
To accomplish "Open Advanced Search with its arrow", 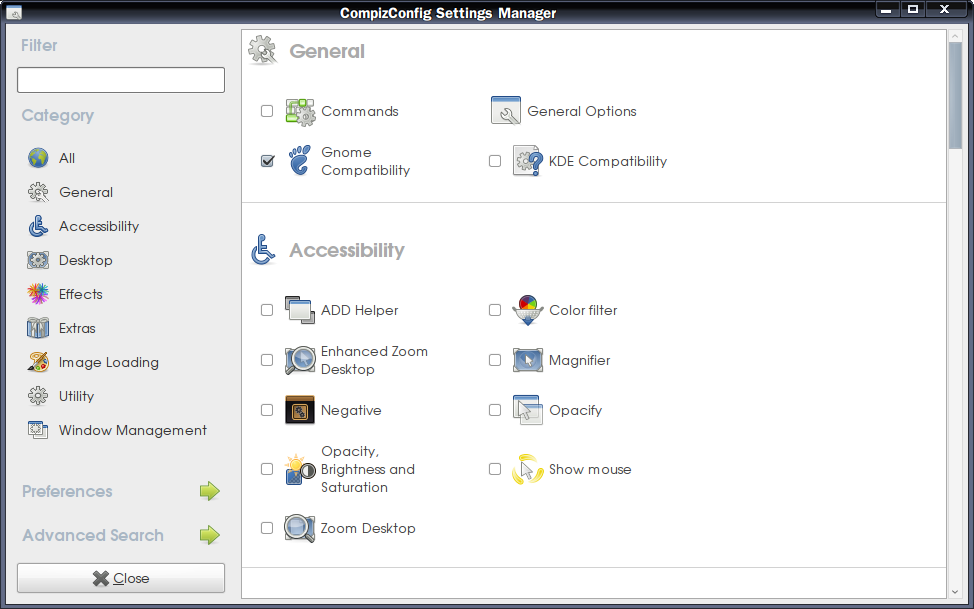I will click(x=210, y=535).
